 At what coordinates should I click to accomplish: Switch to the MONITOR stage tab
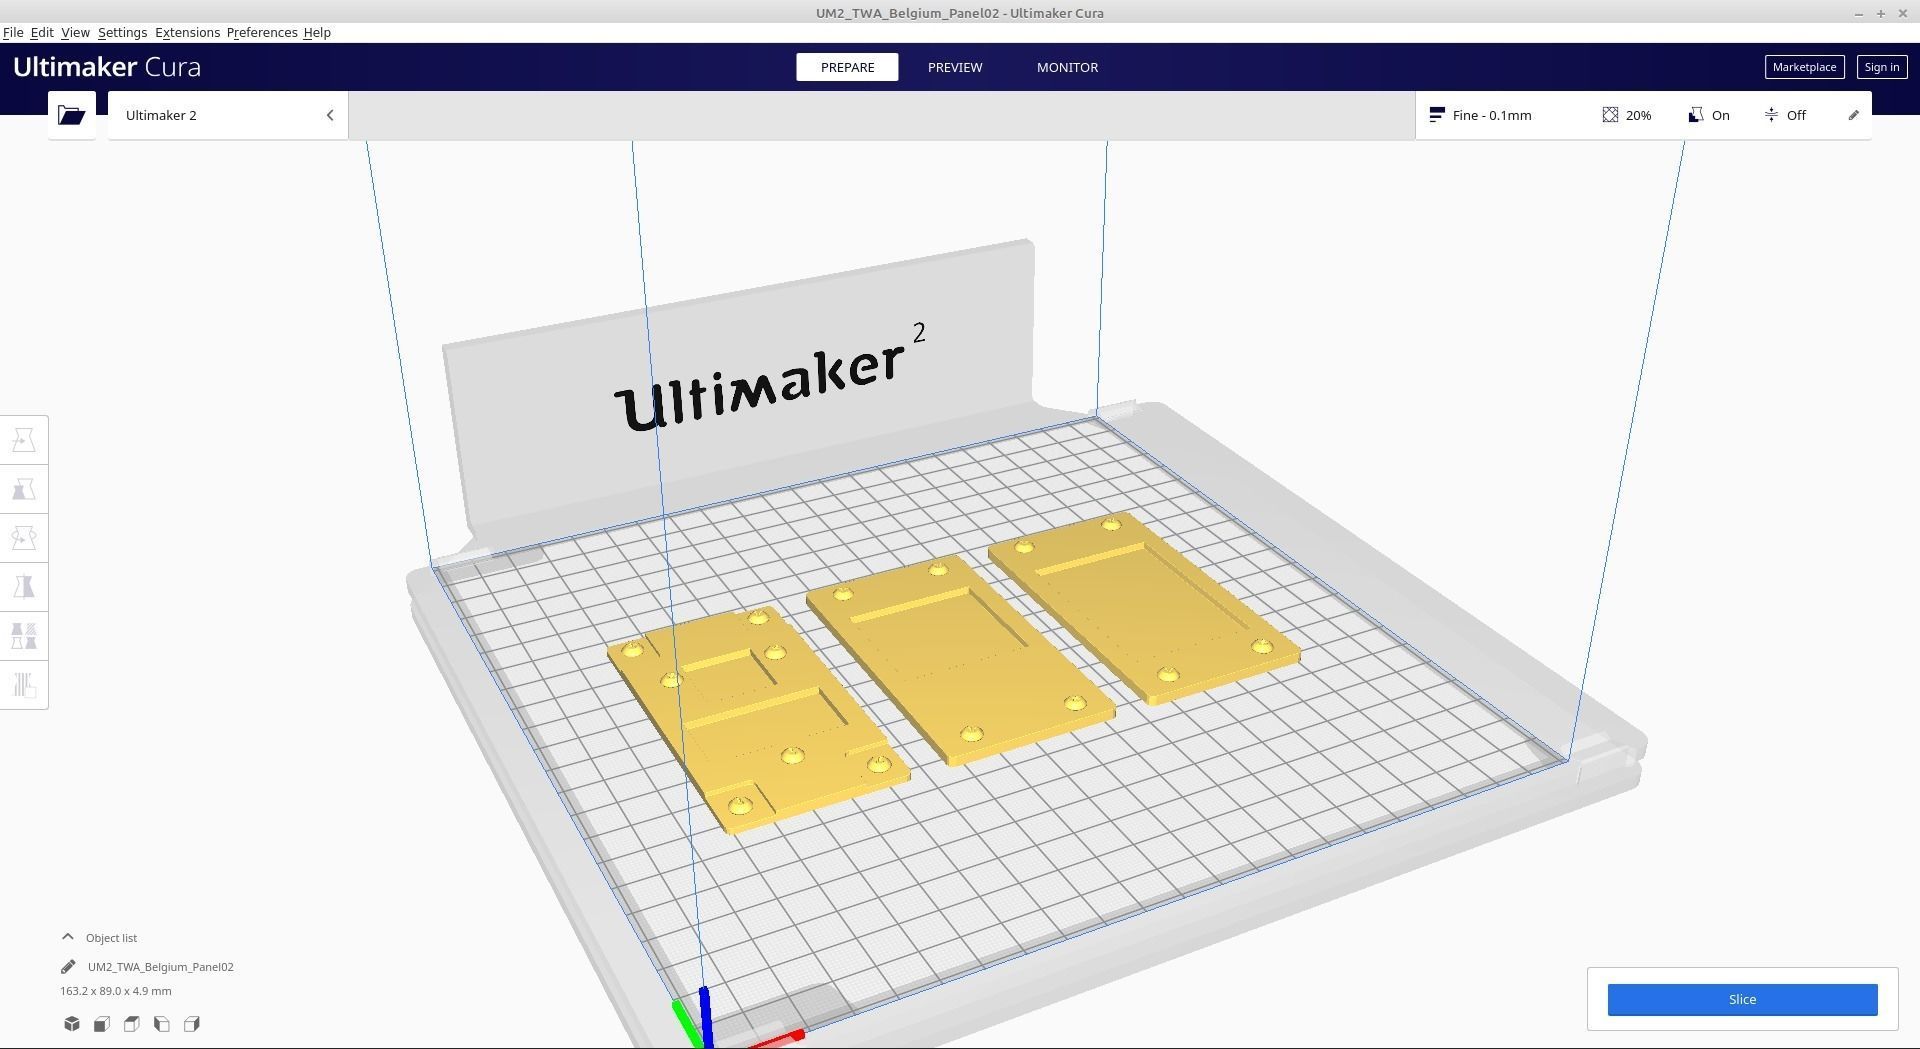point(1067,67)
